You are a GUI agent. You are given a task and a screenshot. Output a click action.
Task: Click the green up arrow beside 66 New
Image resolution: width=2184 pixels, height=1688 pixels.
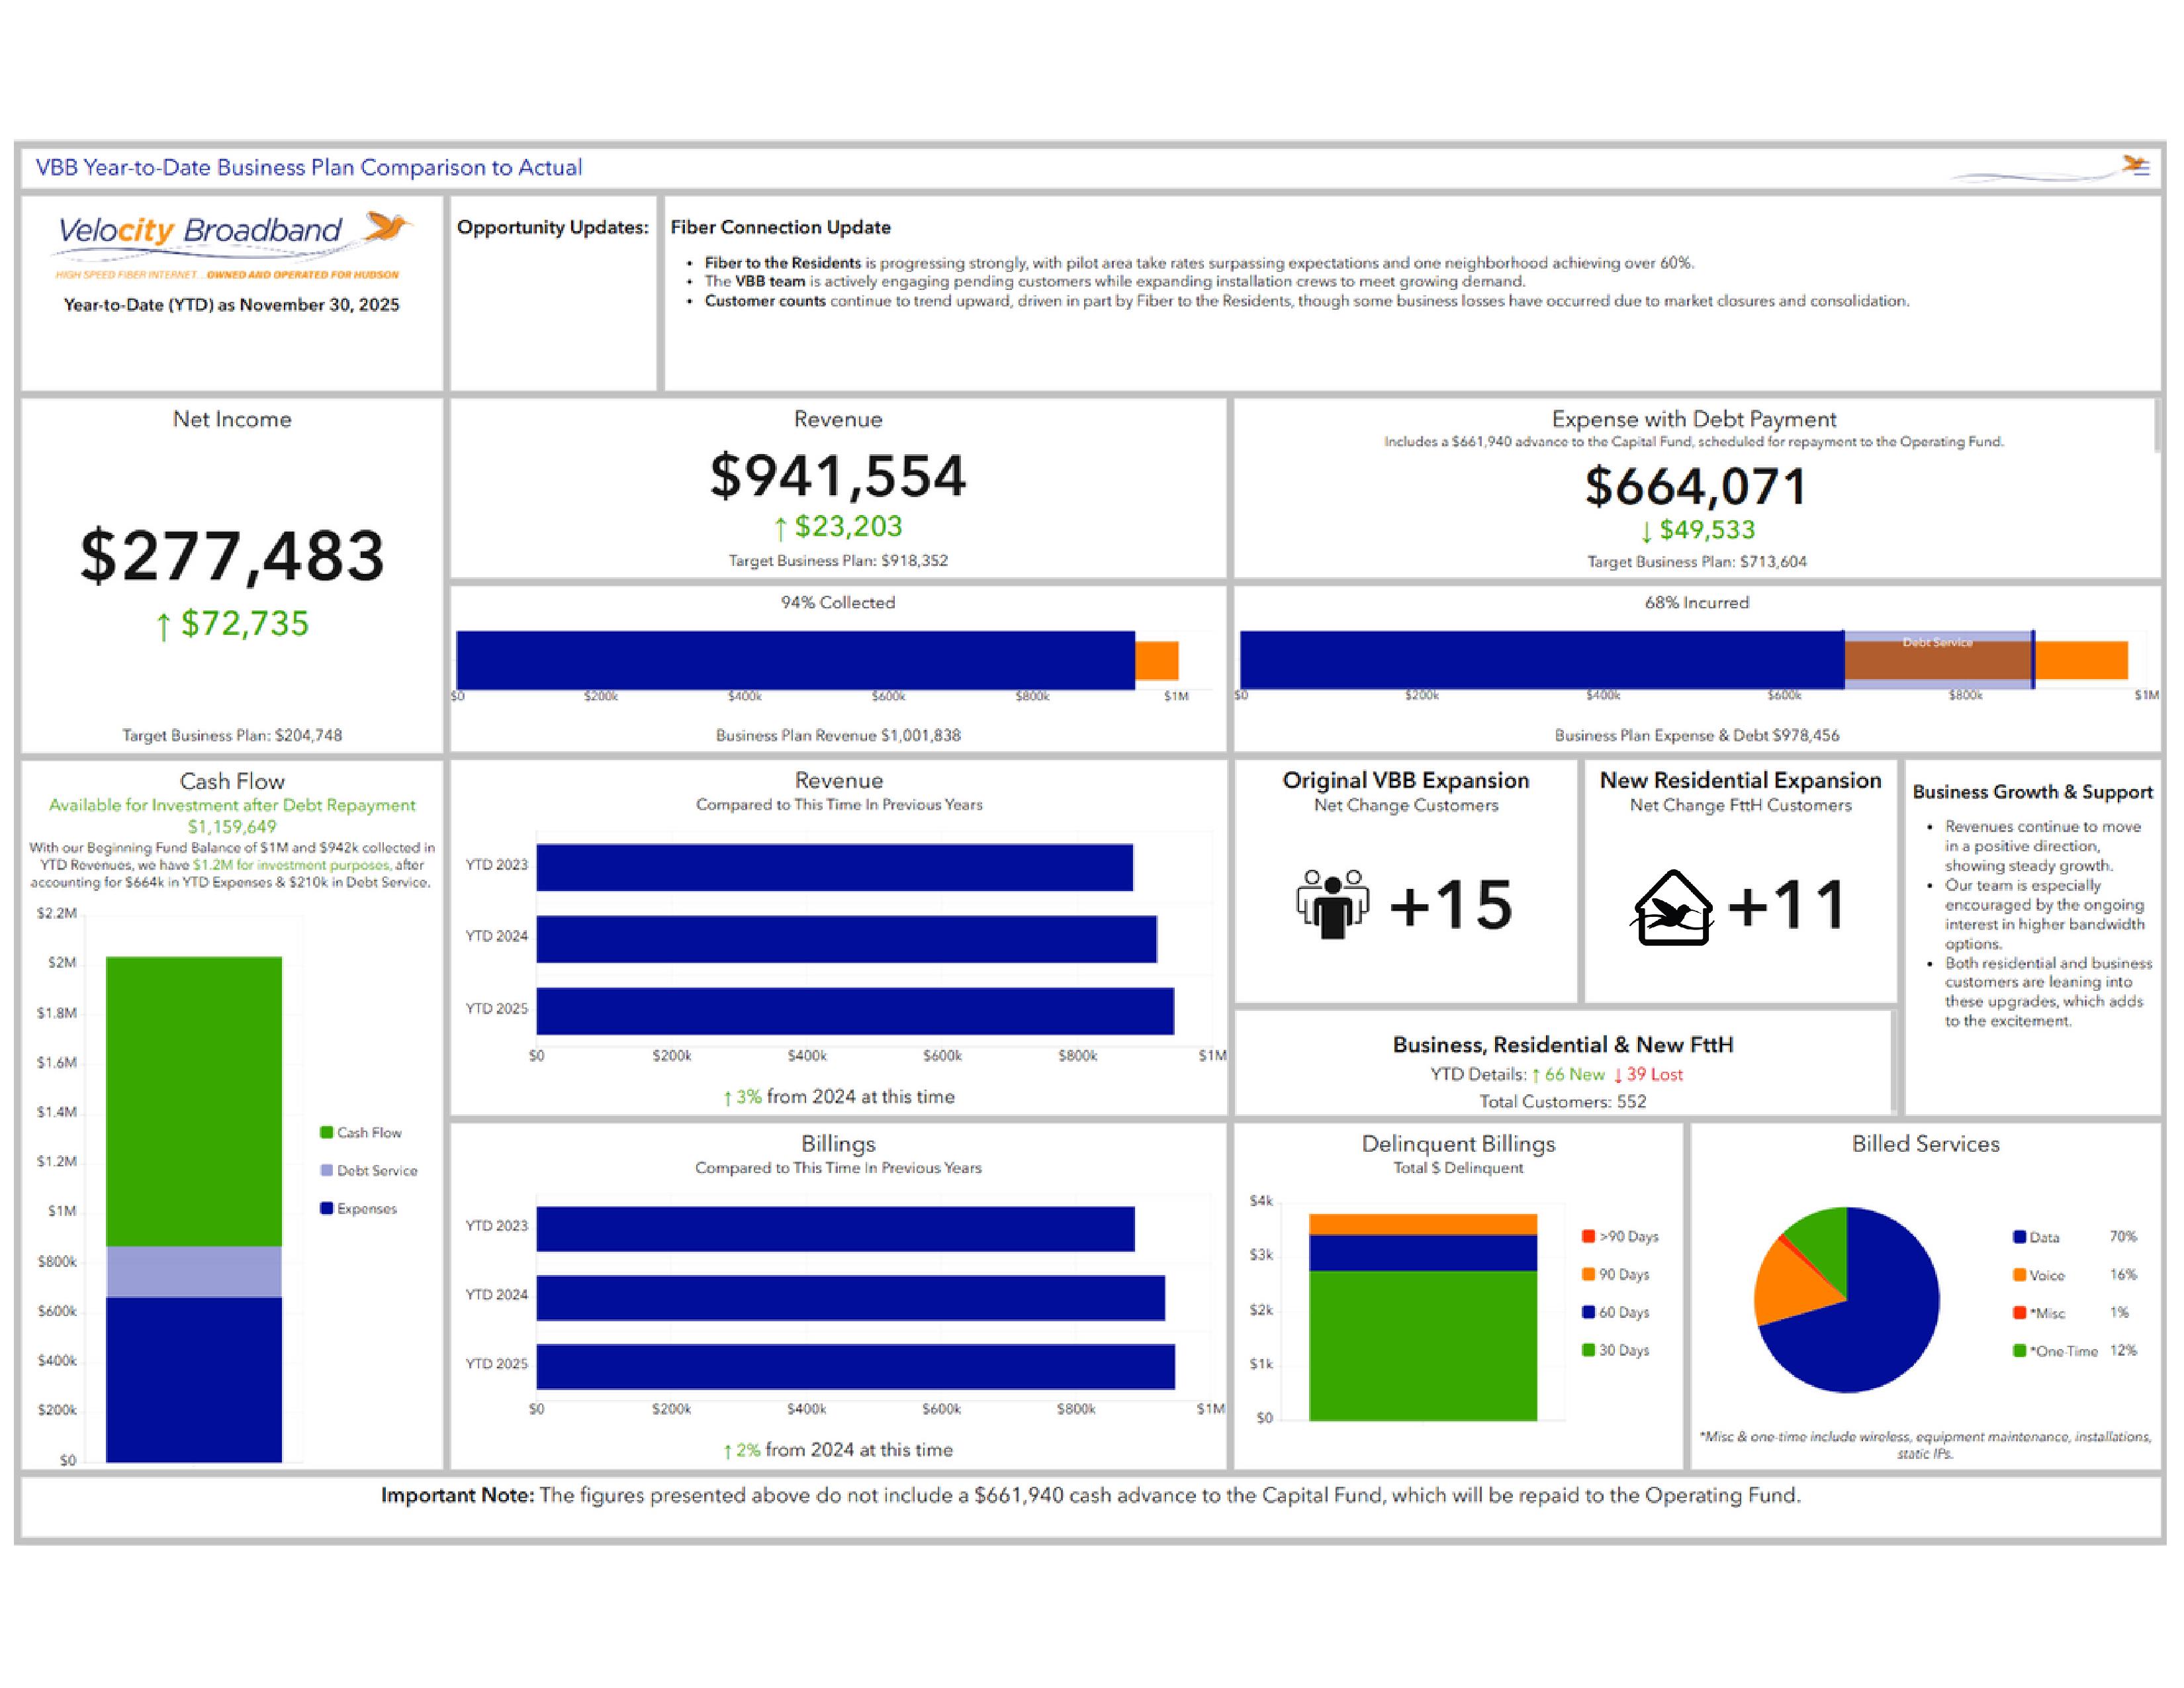(1535, 1075)
